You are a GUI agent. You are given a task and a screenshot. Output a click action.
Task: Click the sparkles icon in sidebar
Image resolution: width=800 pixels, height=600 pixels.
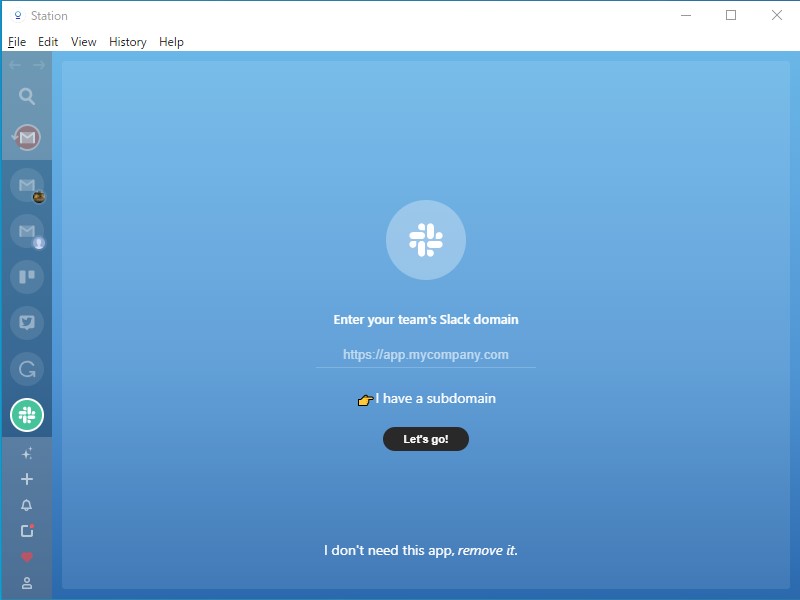pos(27,453)
